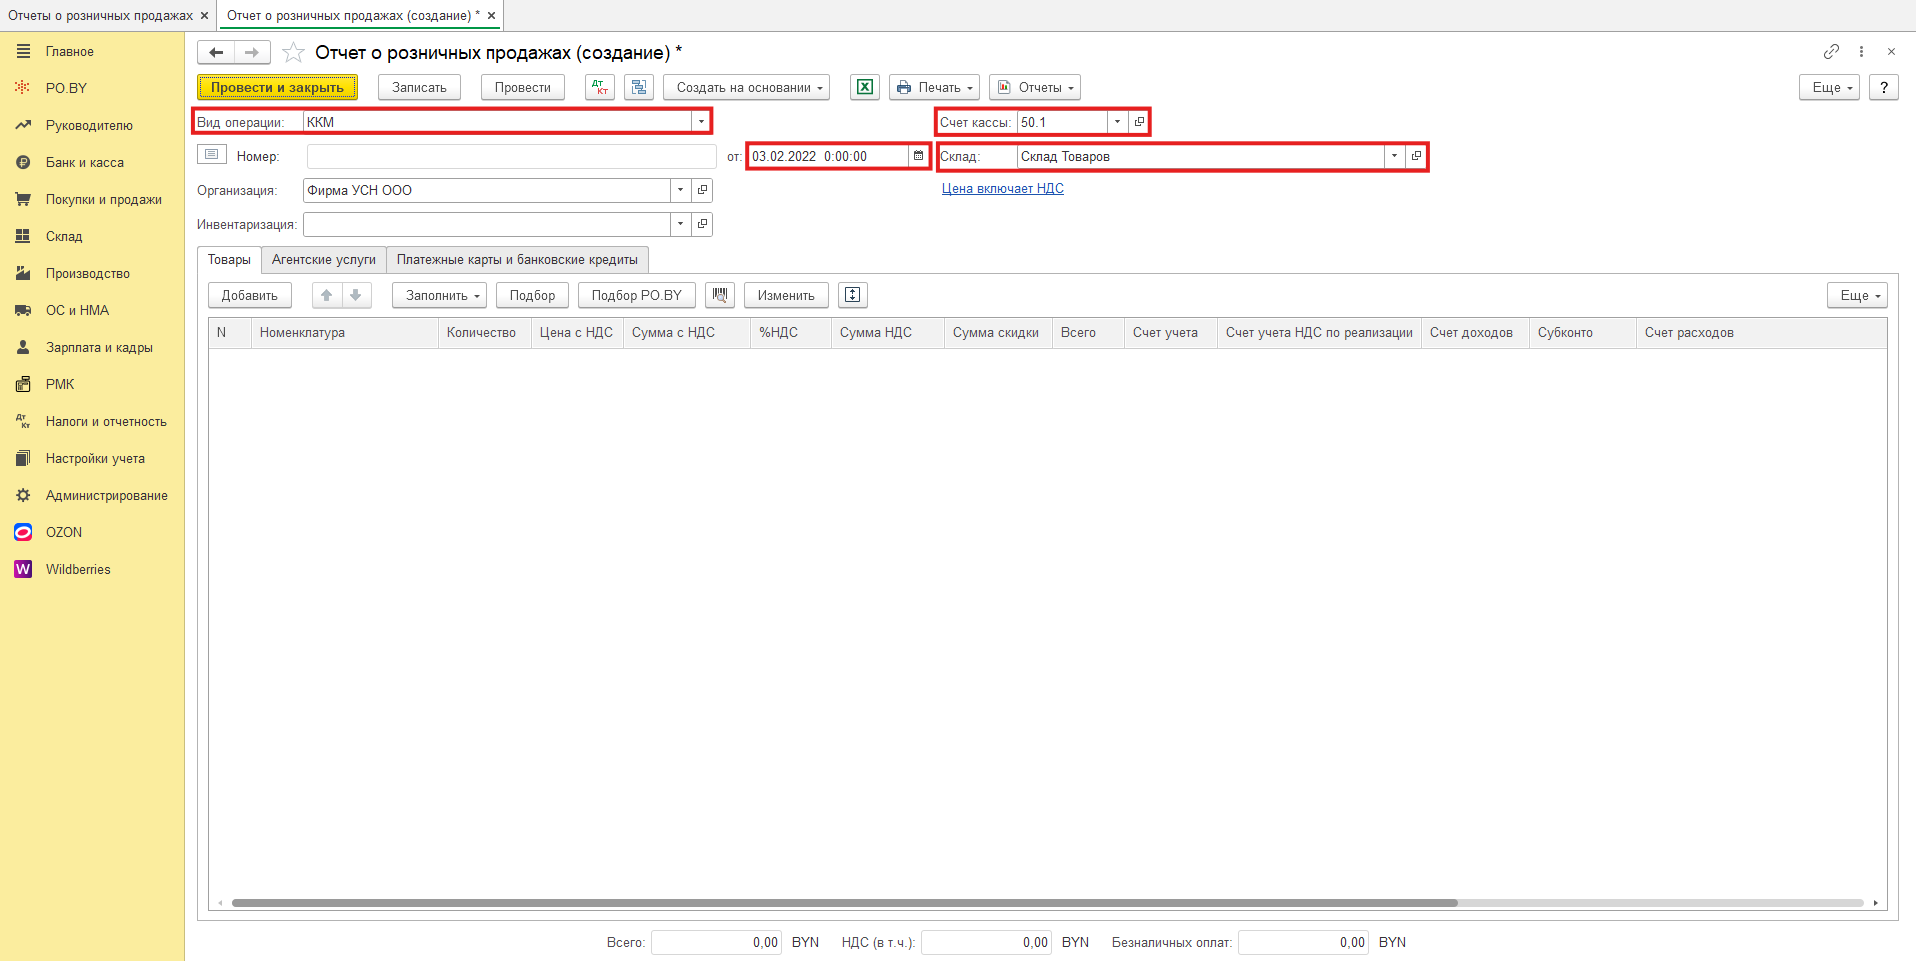Open the document structure icon
Viewport: 1916px width, 961px height.
[639, 88]
